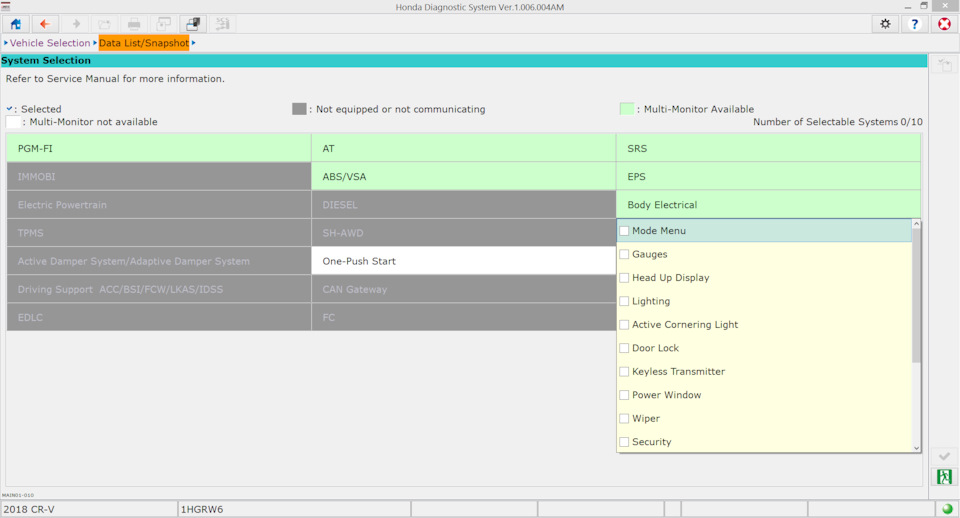Select the Active Cornering Light checkbox

624,325
